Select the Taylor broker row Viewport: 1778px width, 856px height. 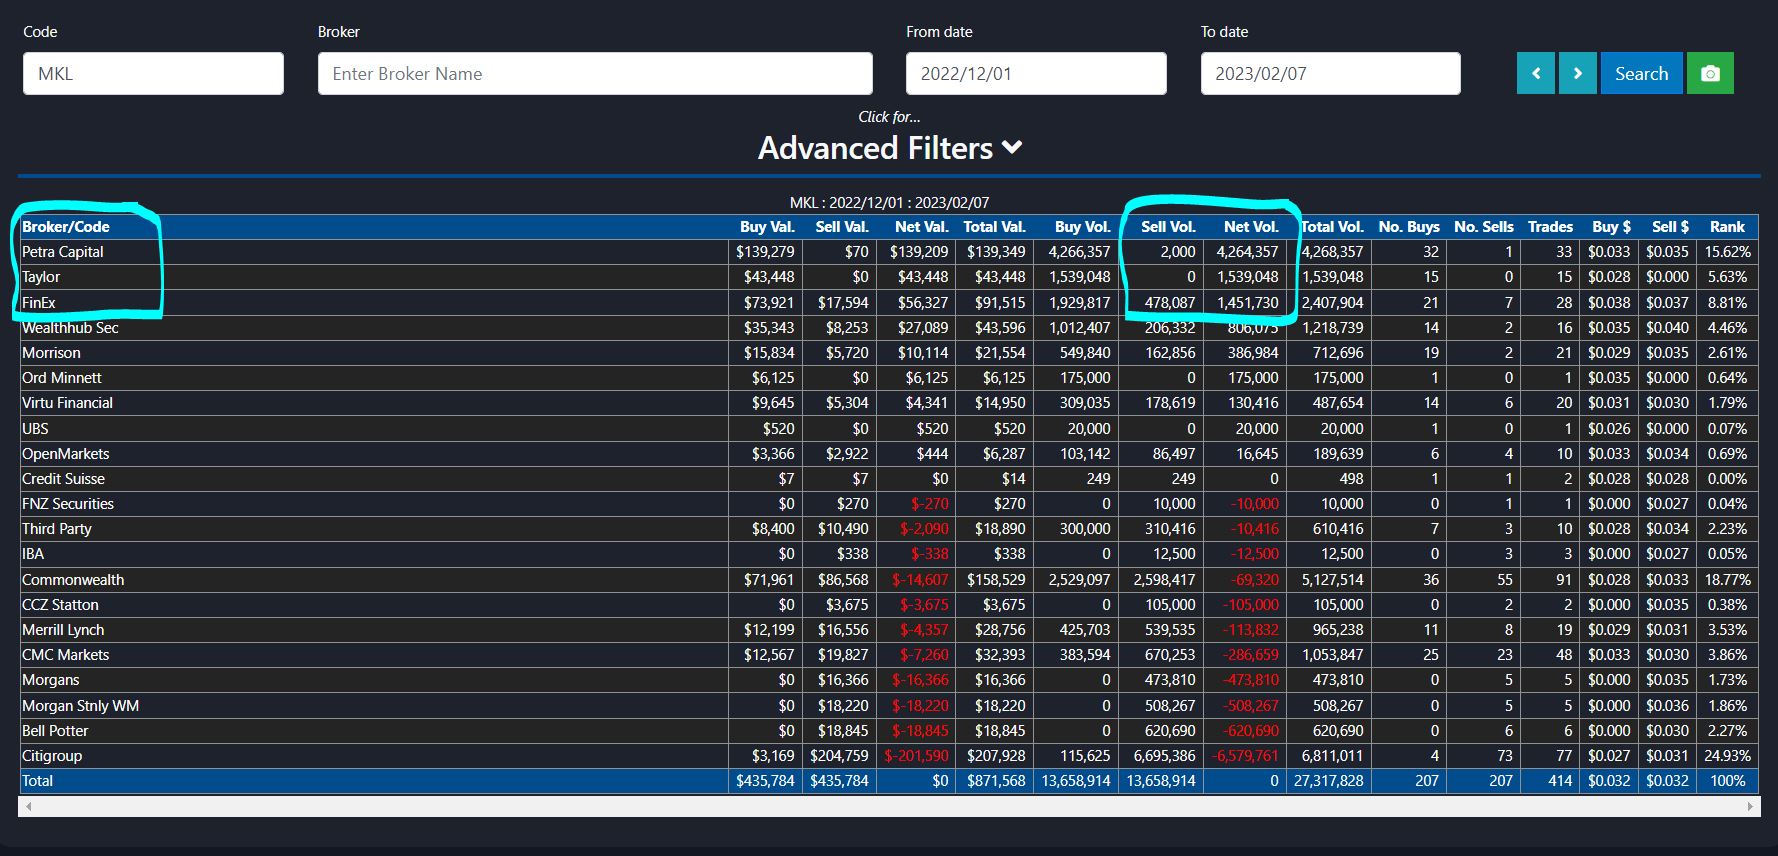click(x=888, y=277)
